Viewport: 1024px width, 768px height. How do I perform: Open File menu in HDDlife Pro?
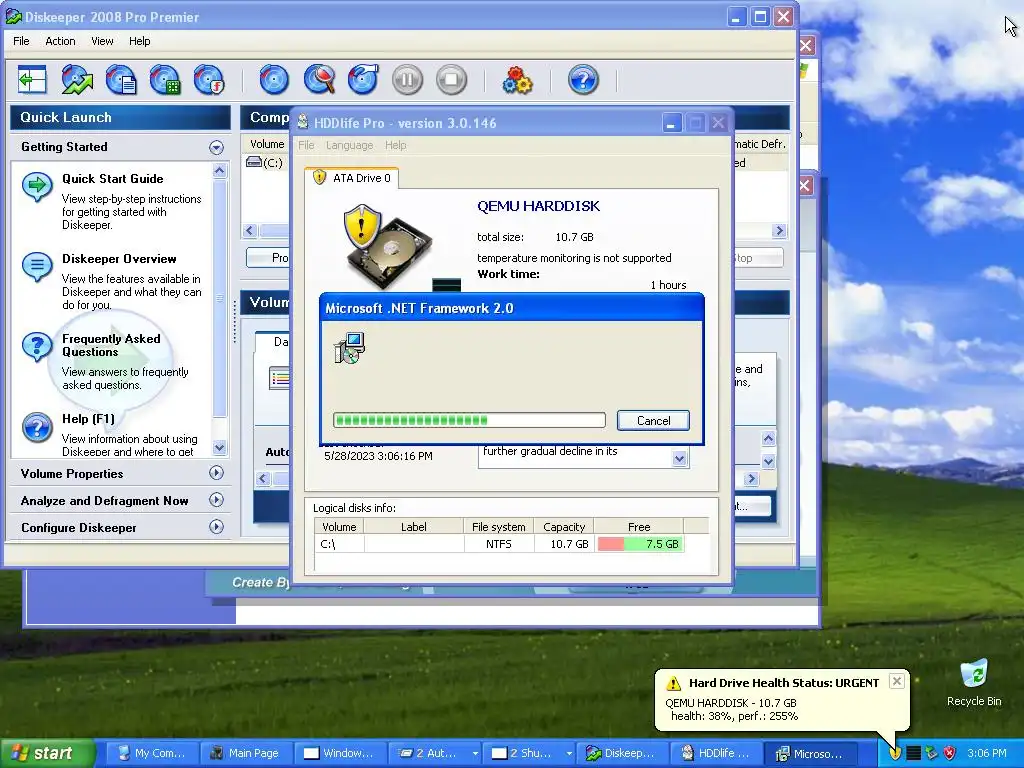tap(306, 145)
